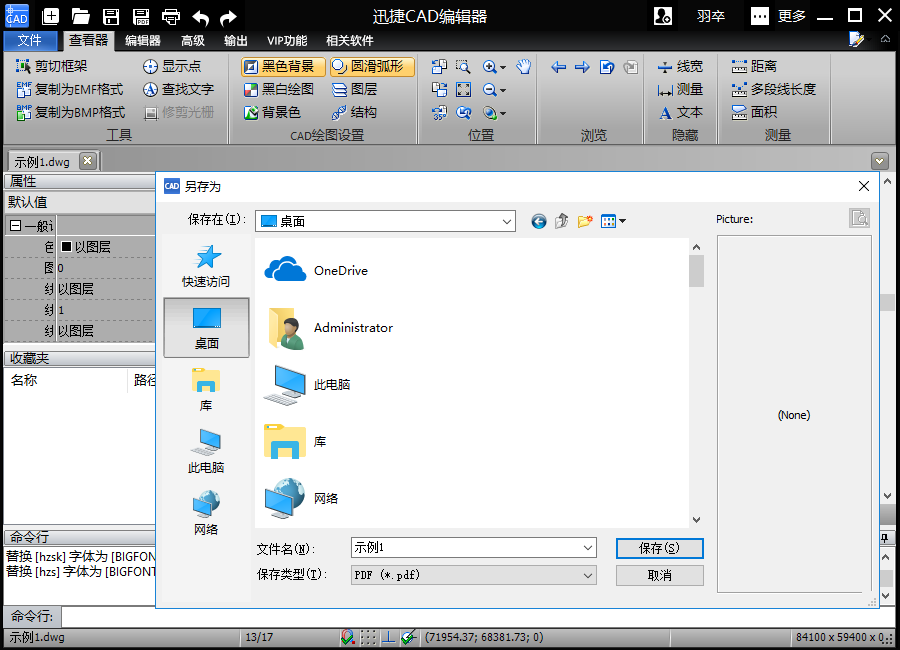Toggle the 圆滑弧形 smooth arc option
Image resolution: width=900 pixels, height=650 pixels.
(x=372, y=67)
